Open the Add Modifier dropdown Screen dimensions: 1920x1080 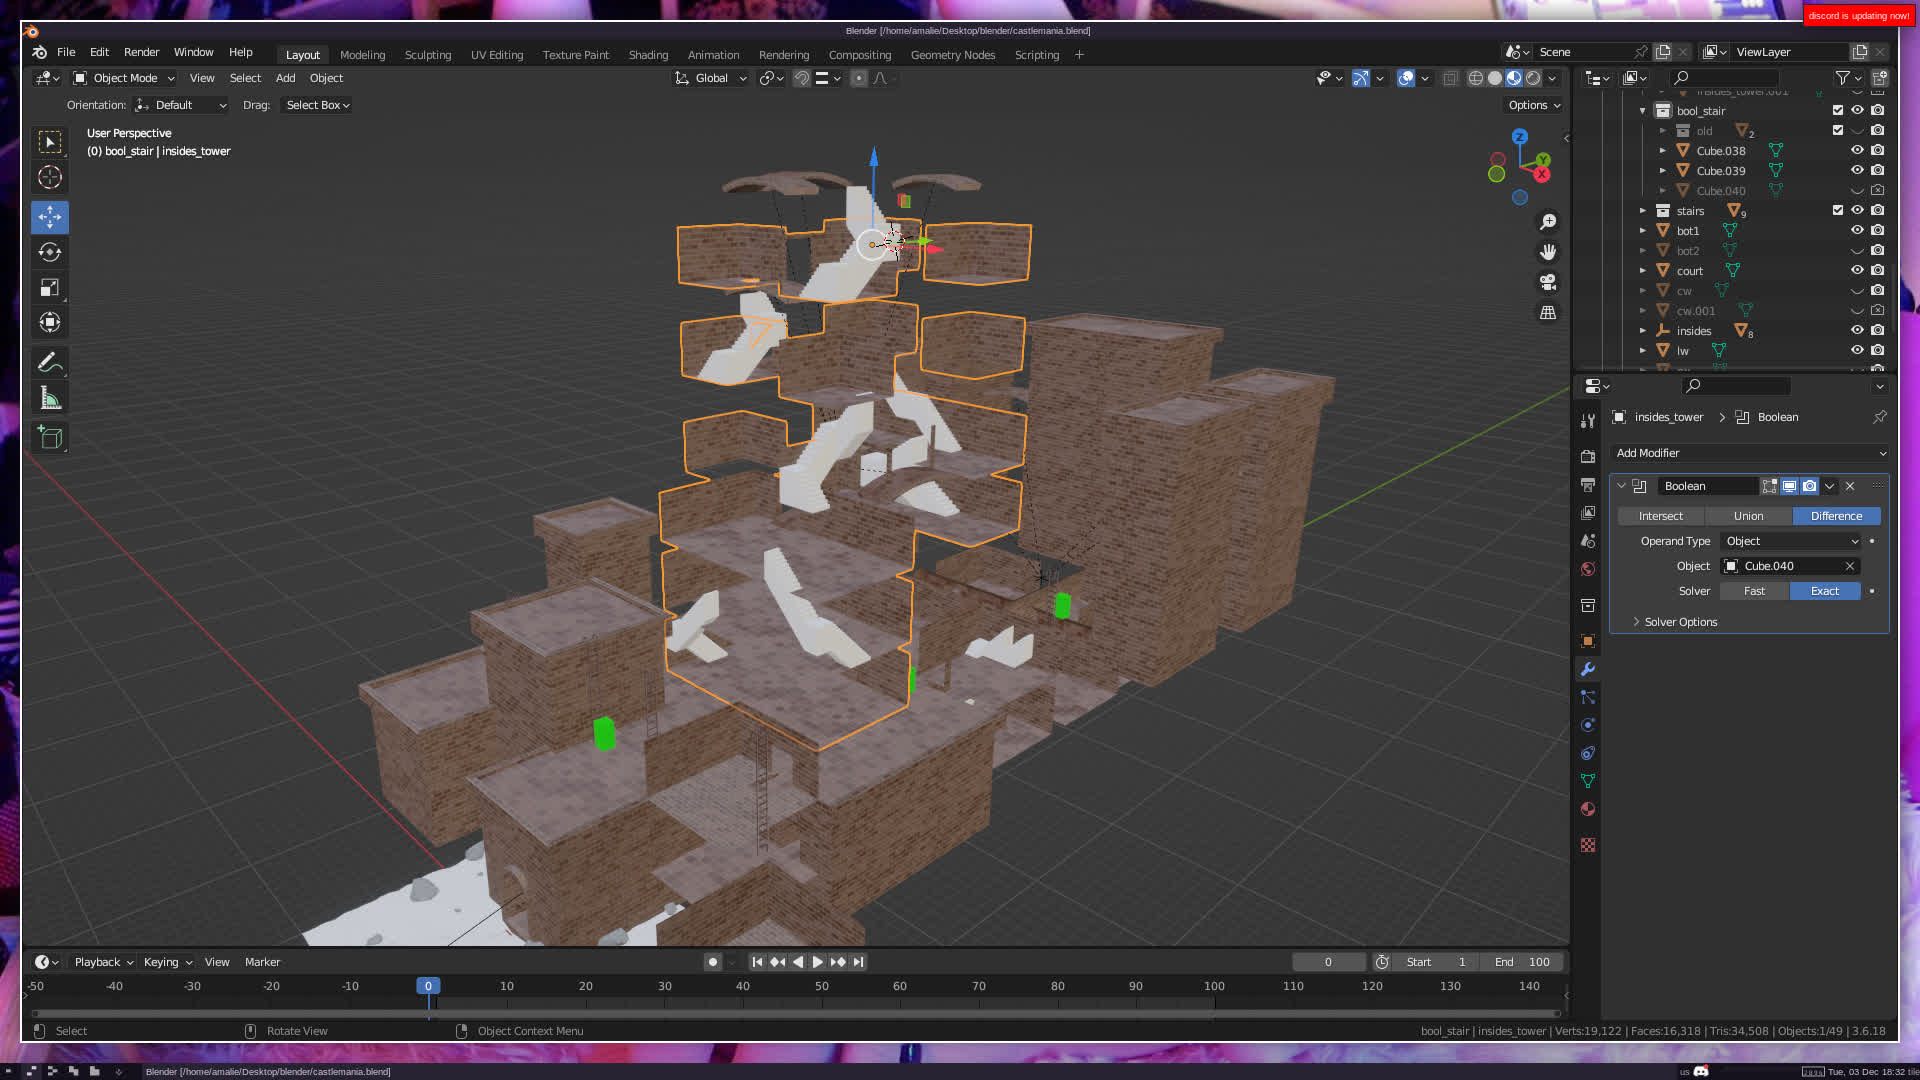click(x=1749, y=453)
